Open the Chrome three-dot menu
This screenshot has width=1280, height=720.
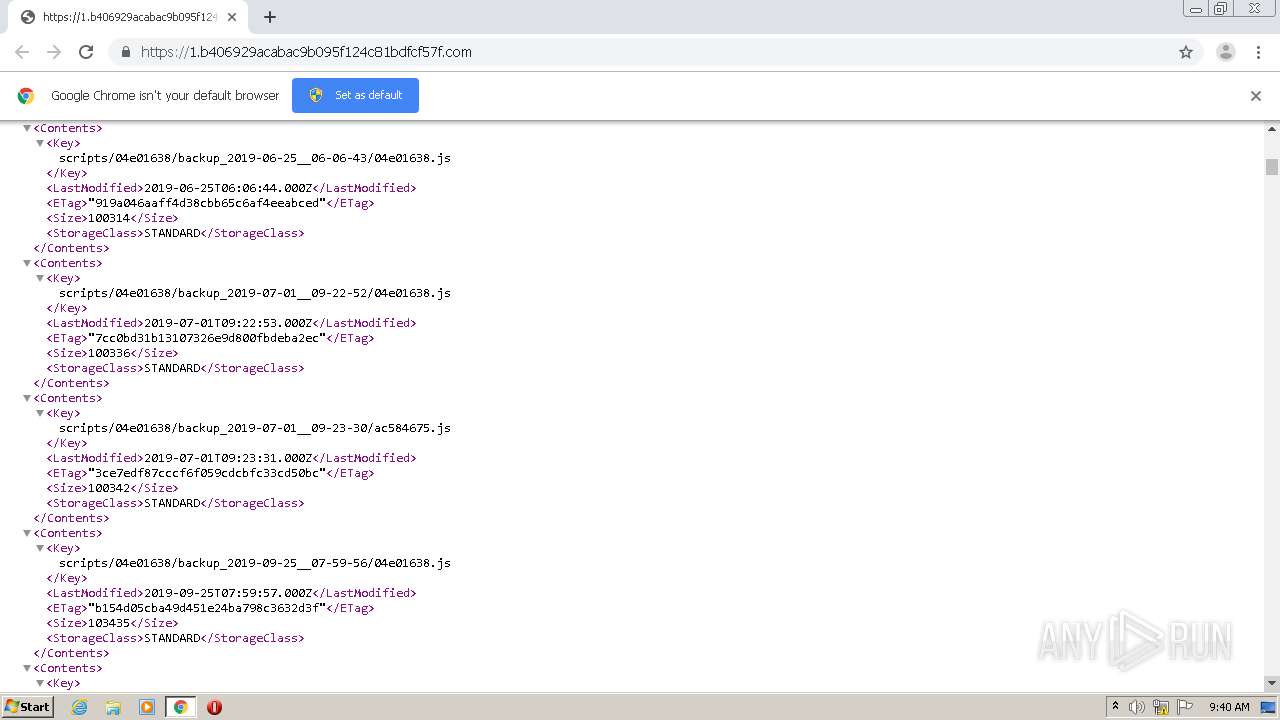coord(1258,52)
